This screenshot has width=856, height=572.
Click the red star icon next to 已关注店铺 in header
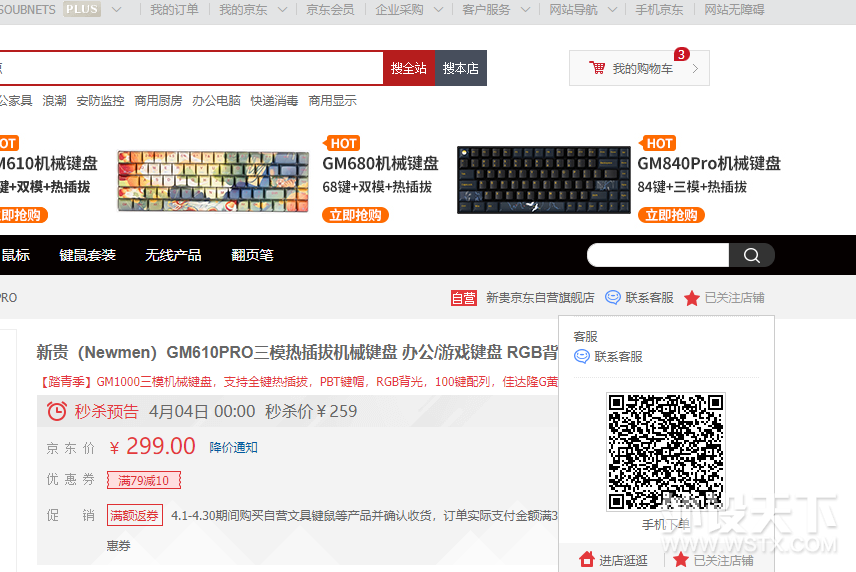point(692,298)
